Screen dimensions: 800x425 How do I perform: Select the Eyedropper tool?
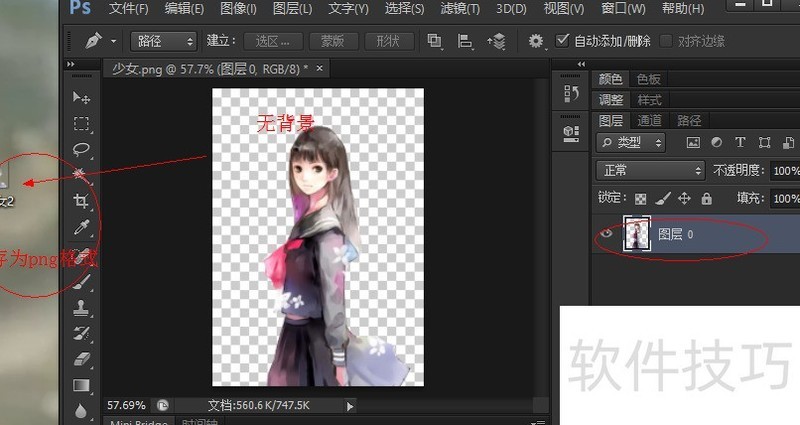(x=82, y=228)
